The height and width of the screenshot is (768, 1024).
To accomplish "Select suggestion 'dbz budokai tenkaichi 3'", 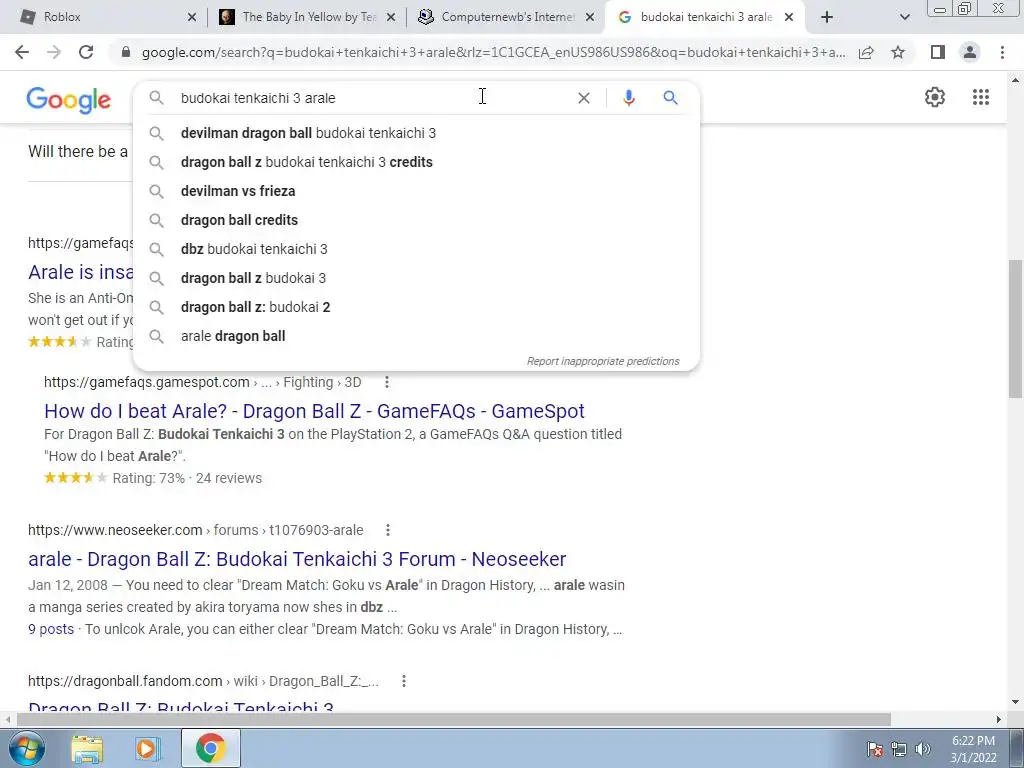I will tap(416, 249).
